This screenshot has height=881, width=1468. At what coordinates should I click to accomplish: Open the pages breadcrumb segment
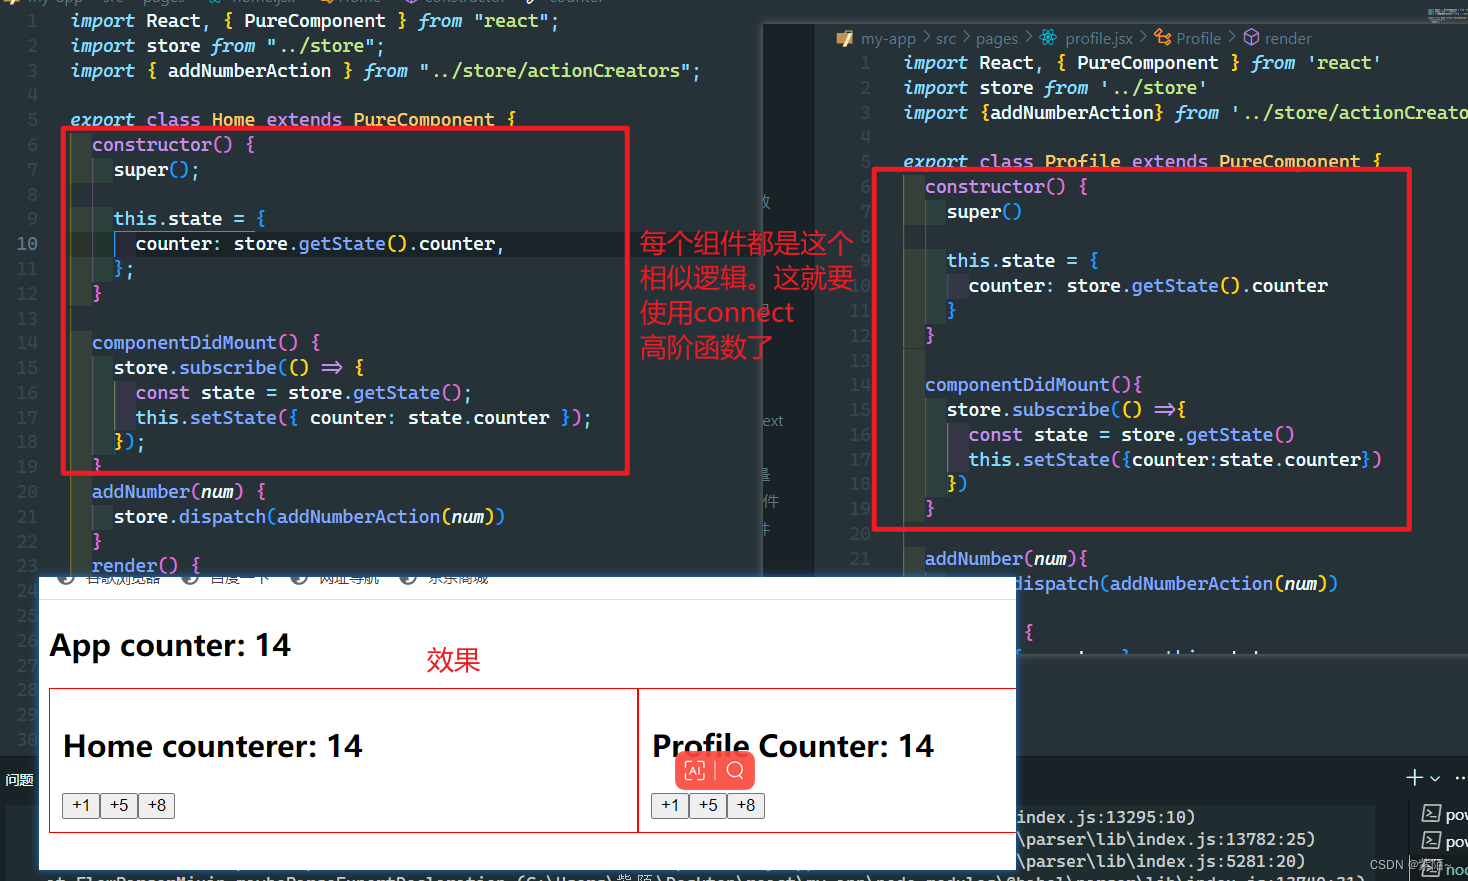click(x=997, y=38)
